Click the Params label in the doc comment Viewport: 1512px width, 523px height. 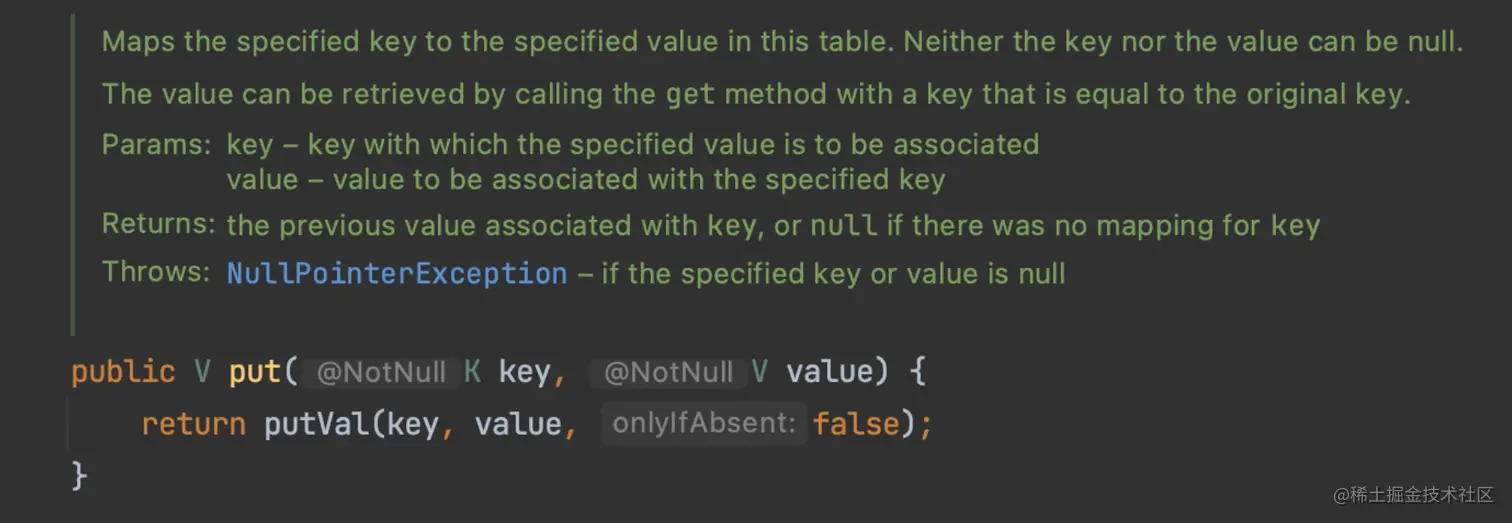155,144
